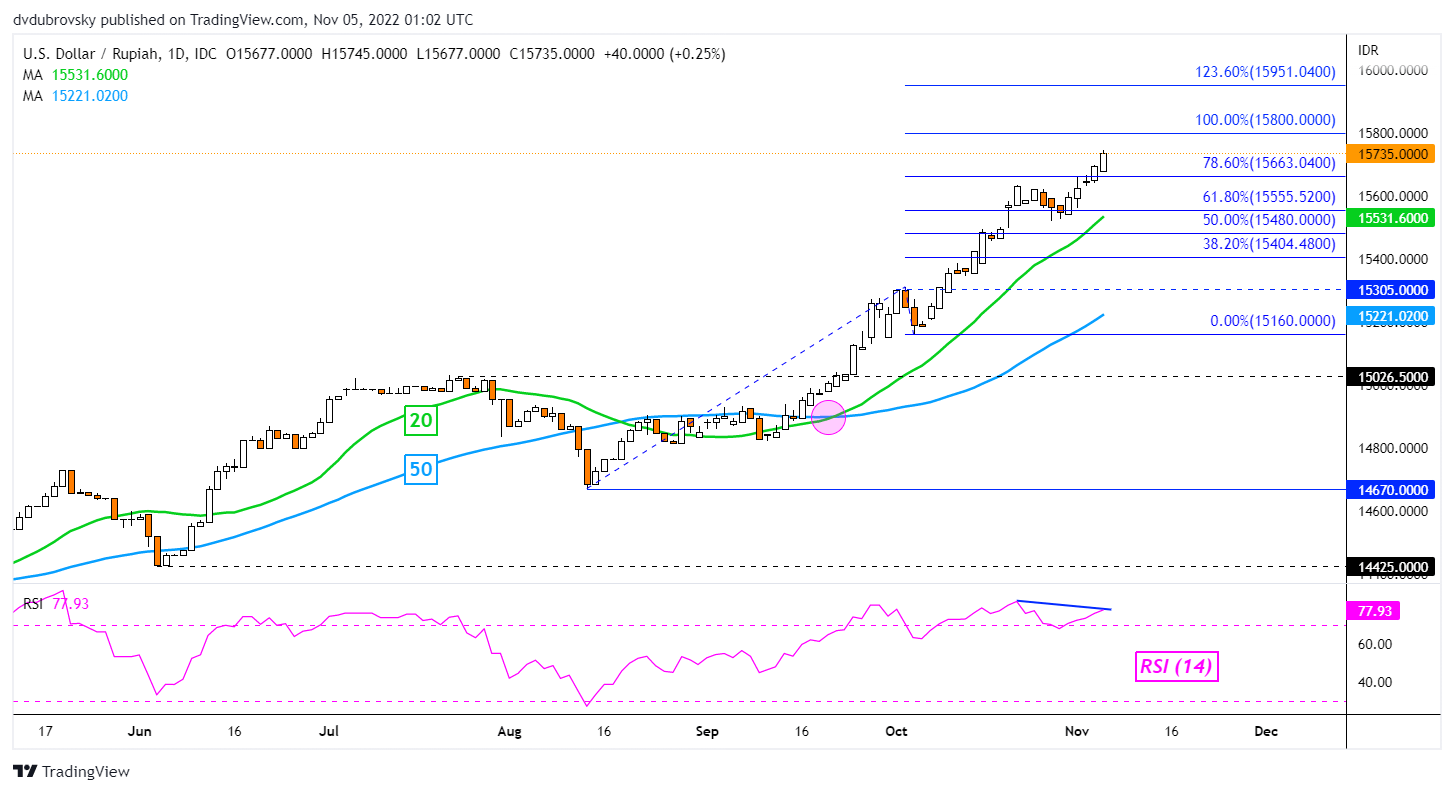
Task: Click the RSI 77.93 legend in indicator pane
Action: (x=54, y=604)
